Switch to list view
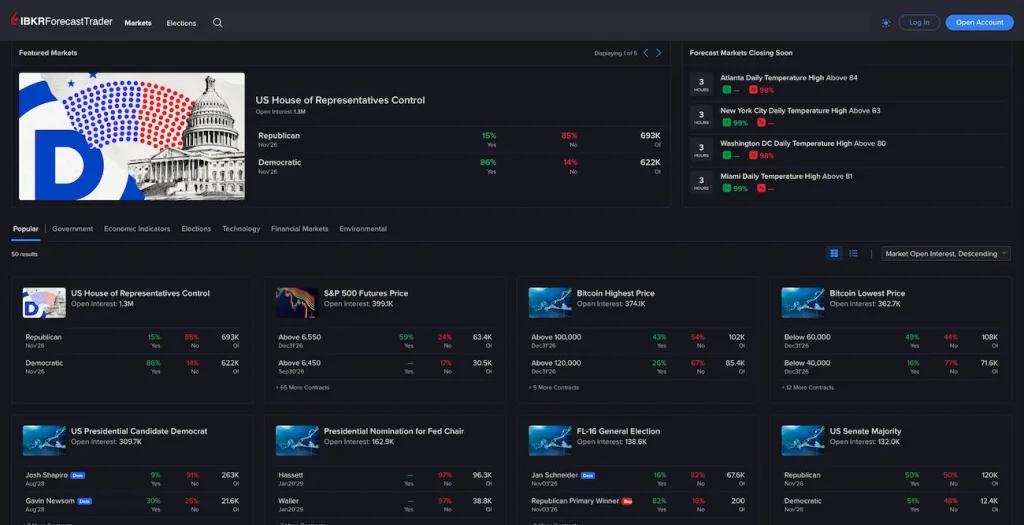This screenshot has width=1024, height=525. coord(853,253)
